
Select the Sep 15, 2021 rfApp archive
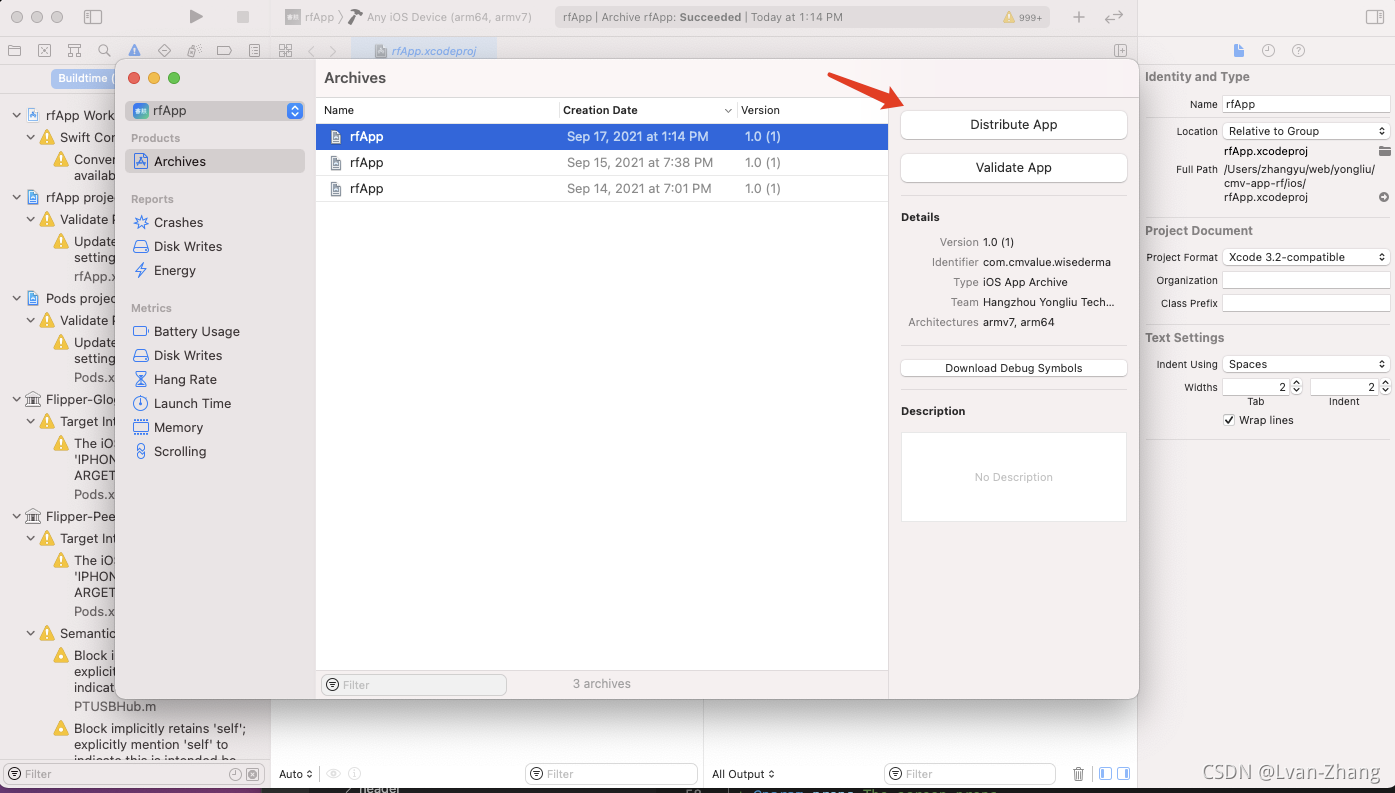pos(602,162)
